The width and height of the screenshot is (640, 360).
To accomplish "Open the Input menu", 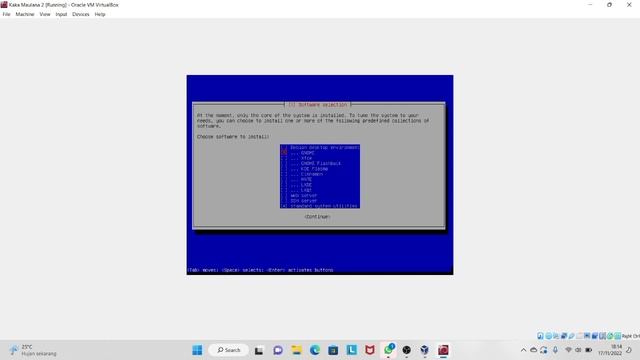I will (x=61, y=14).
